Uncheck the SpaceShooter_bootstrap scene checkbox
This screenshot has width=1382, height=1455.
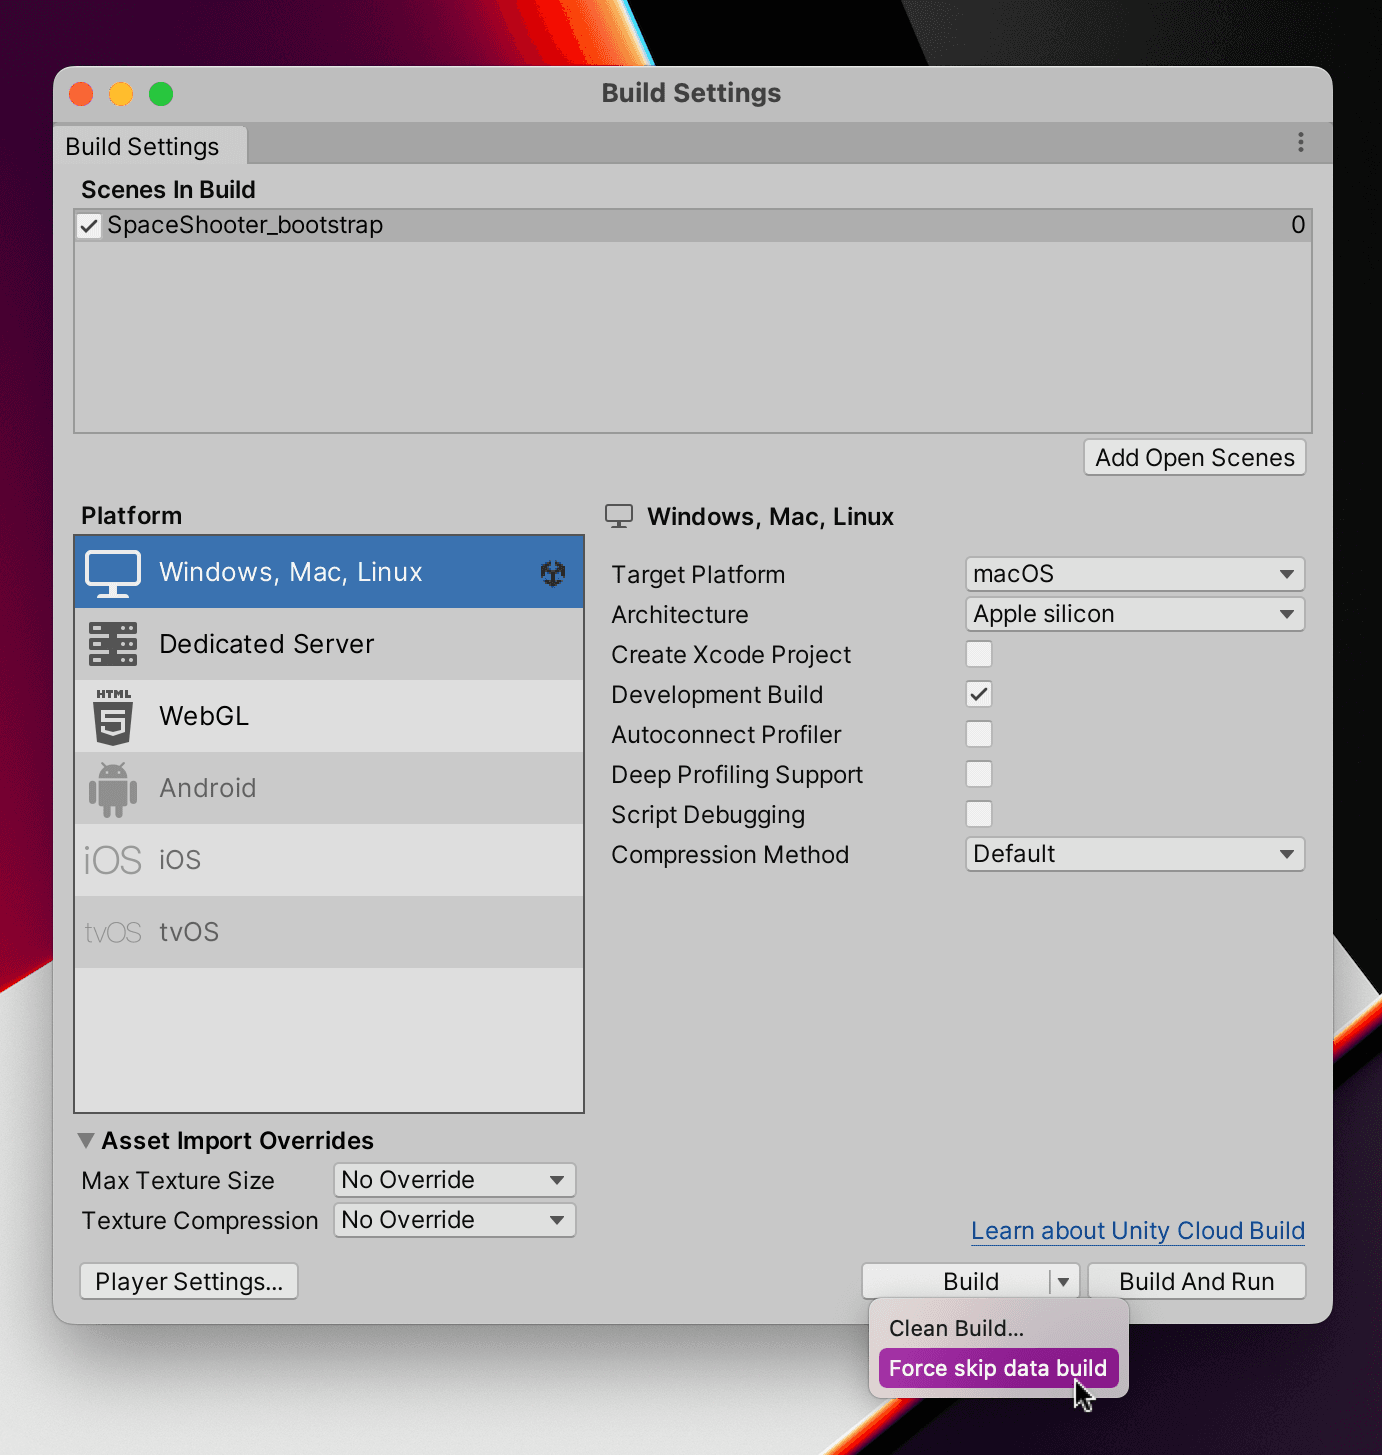(x=89, y=226)
